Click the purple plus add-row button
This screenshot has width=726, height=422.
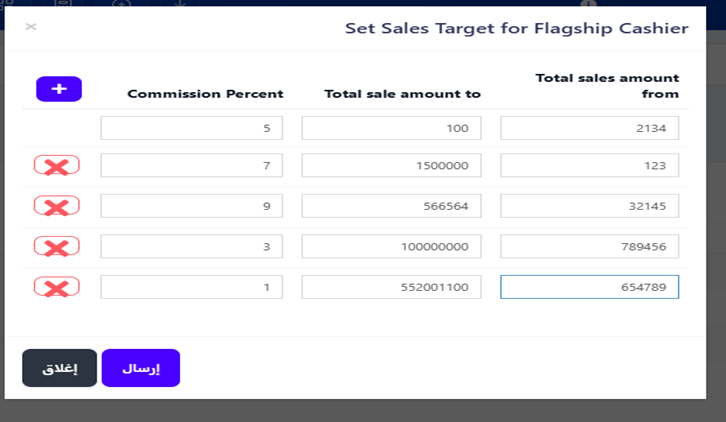[59, 89]
